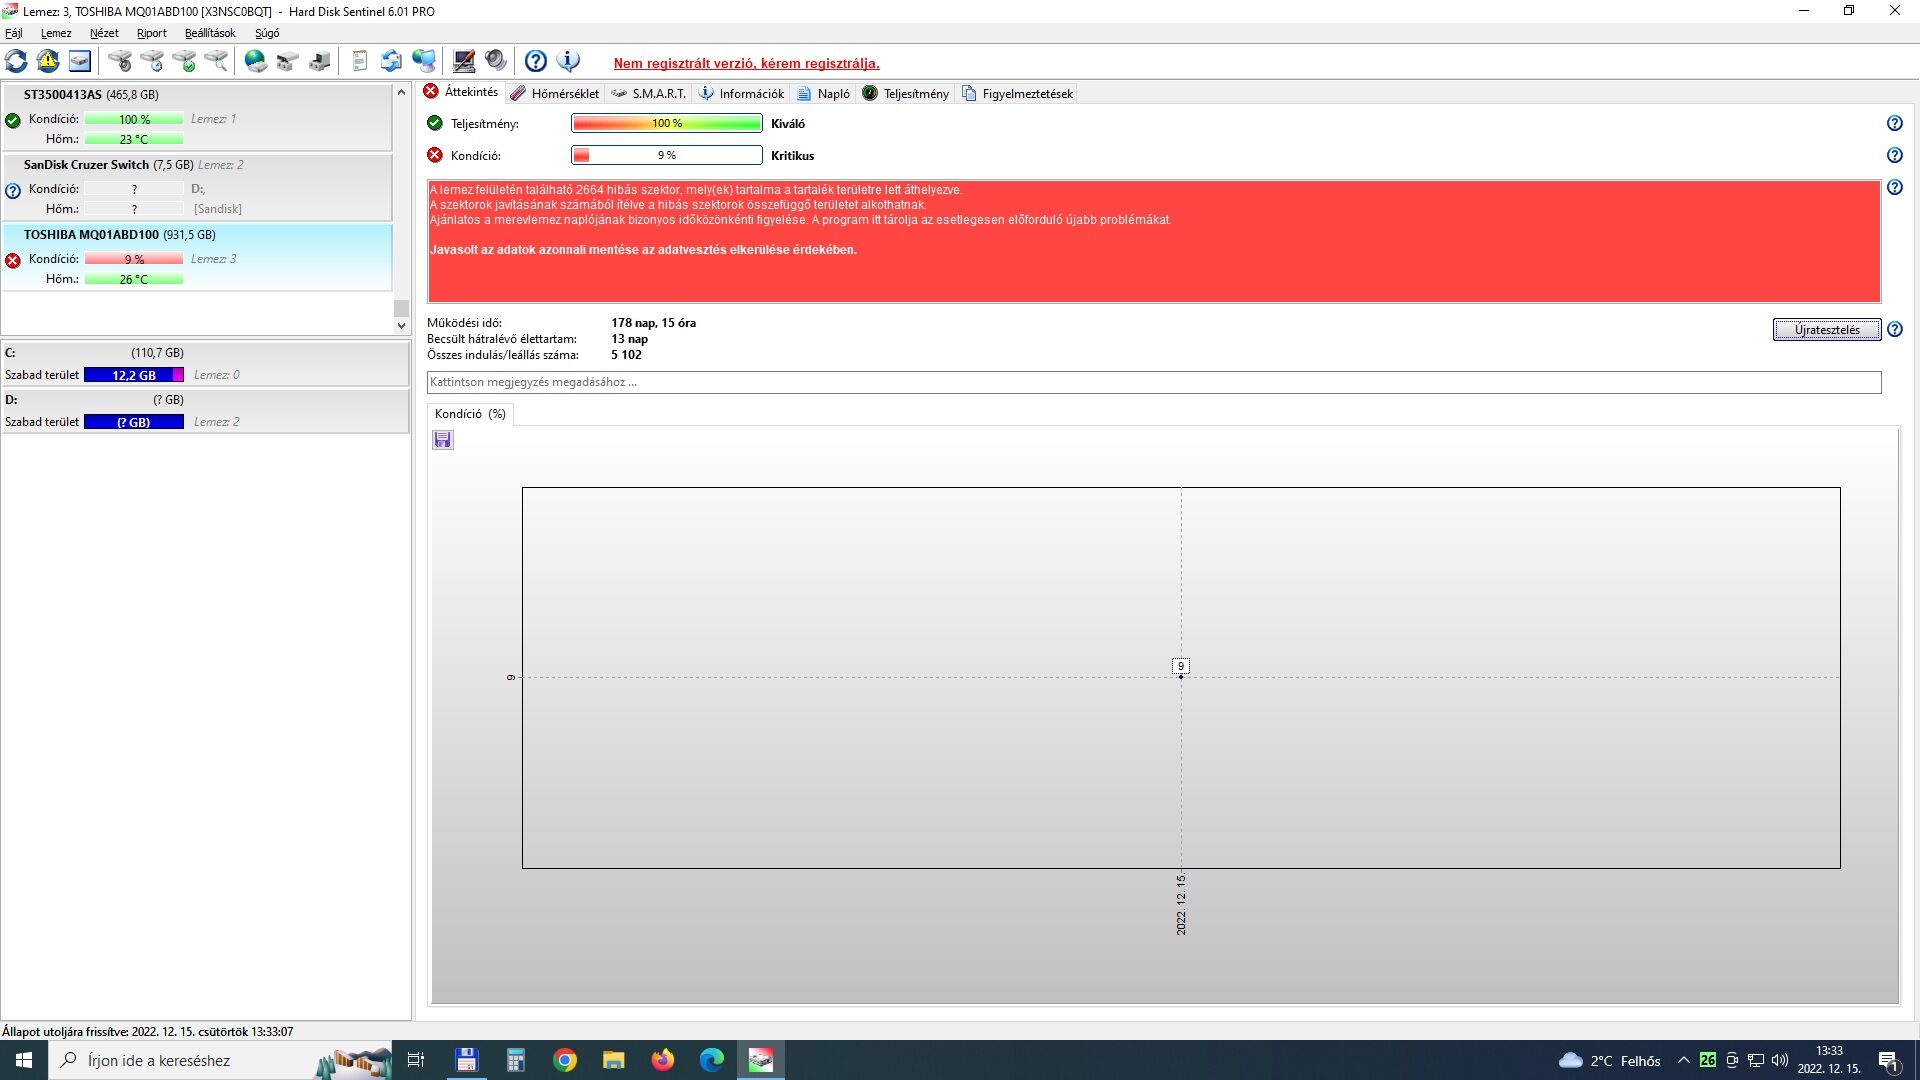Image resolution: width=1920 pixels, height=1080 pixels.
Task: Click the monitor with screwdriver icon
Action: tap(464, 61)
